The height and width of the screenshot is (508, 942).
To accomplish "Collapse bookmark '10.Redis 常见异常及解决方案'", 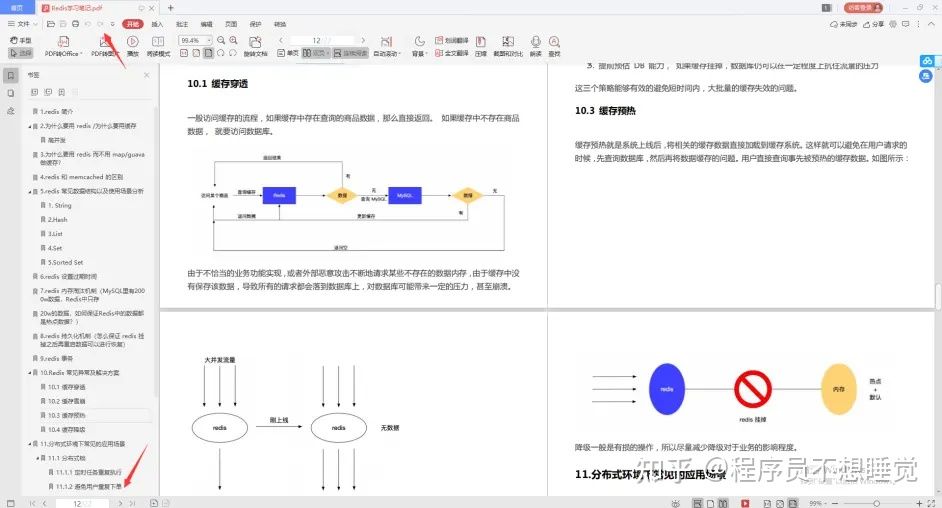I will click(29, 373).
